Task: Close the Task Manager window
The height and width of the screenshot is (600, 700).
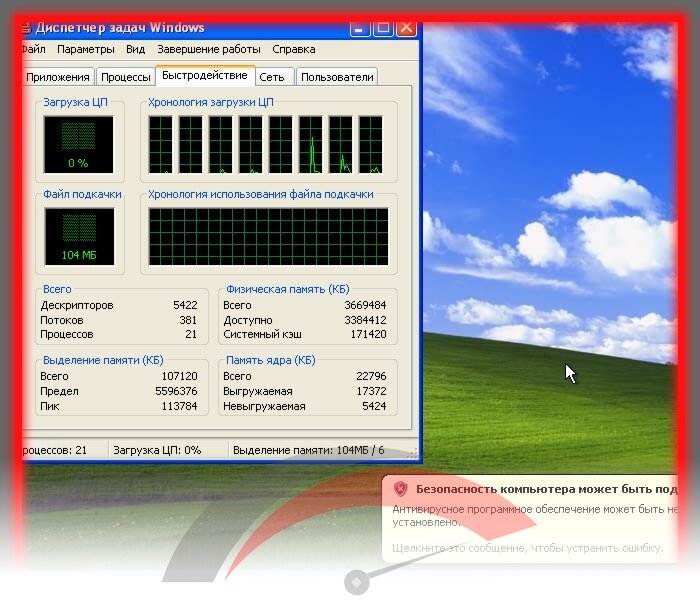Action: [406, 28]
